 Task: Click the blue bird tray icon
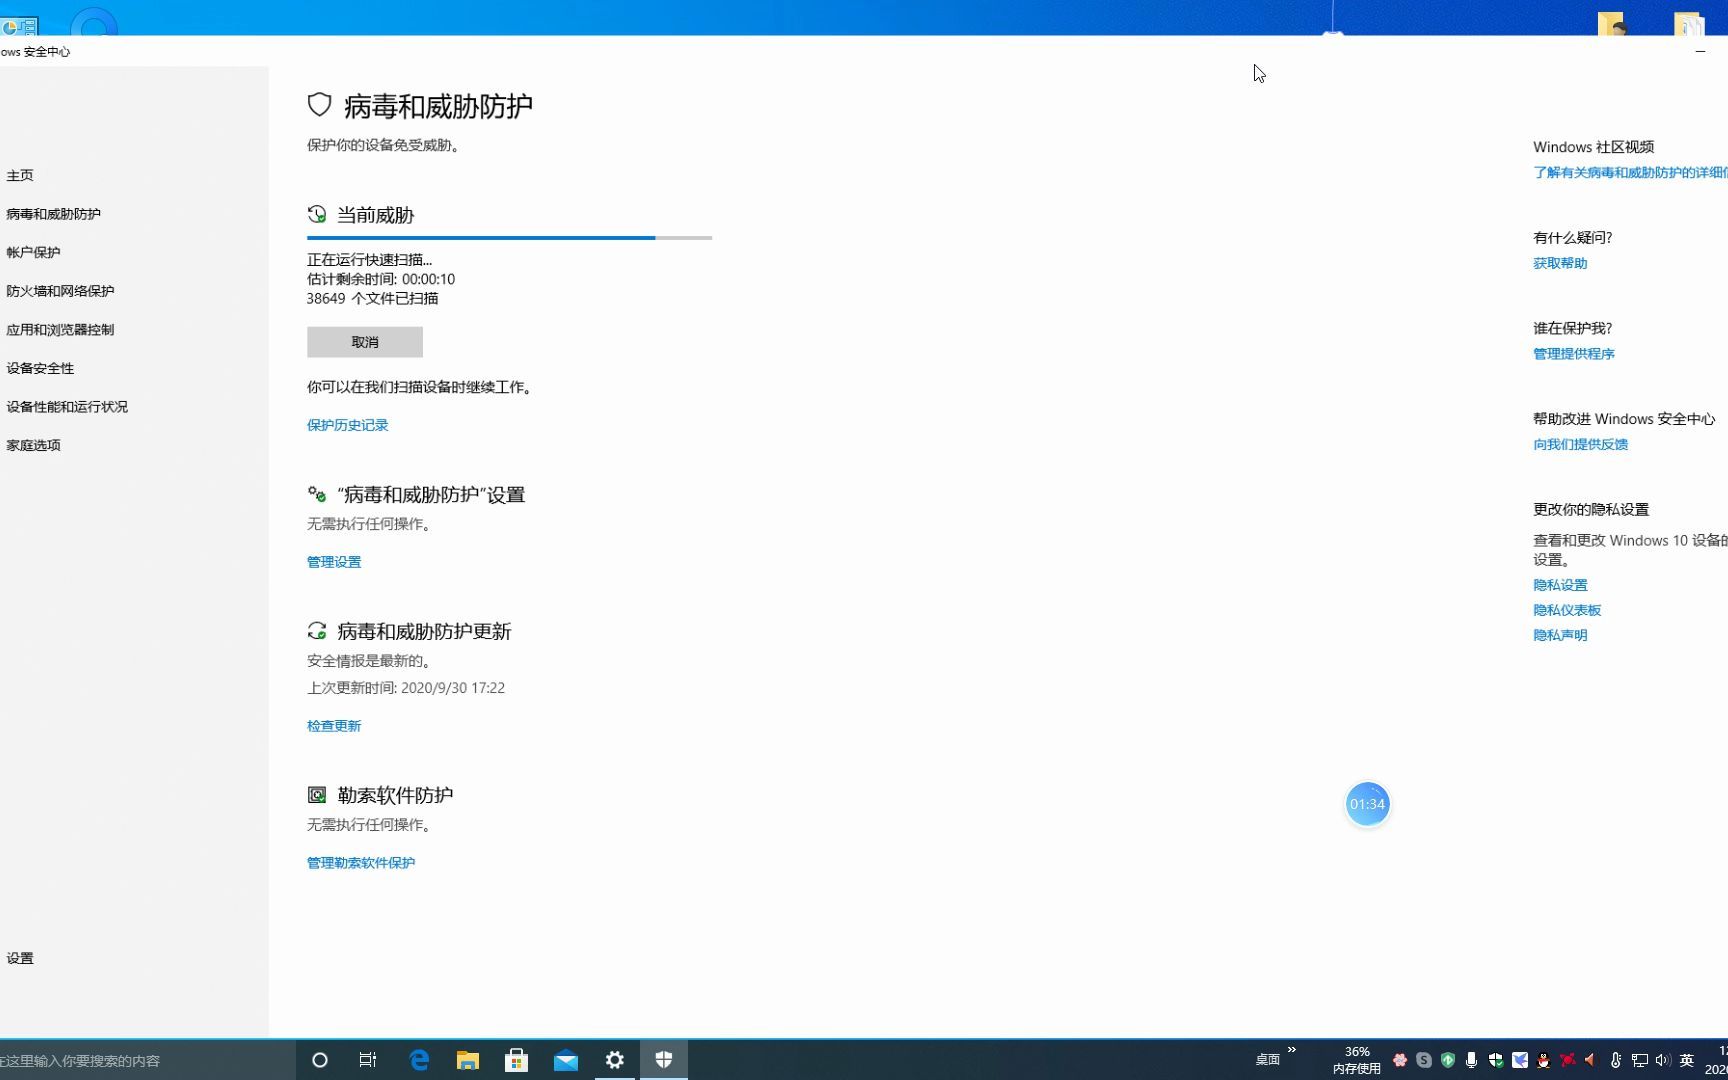click(1520, 1060)
